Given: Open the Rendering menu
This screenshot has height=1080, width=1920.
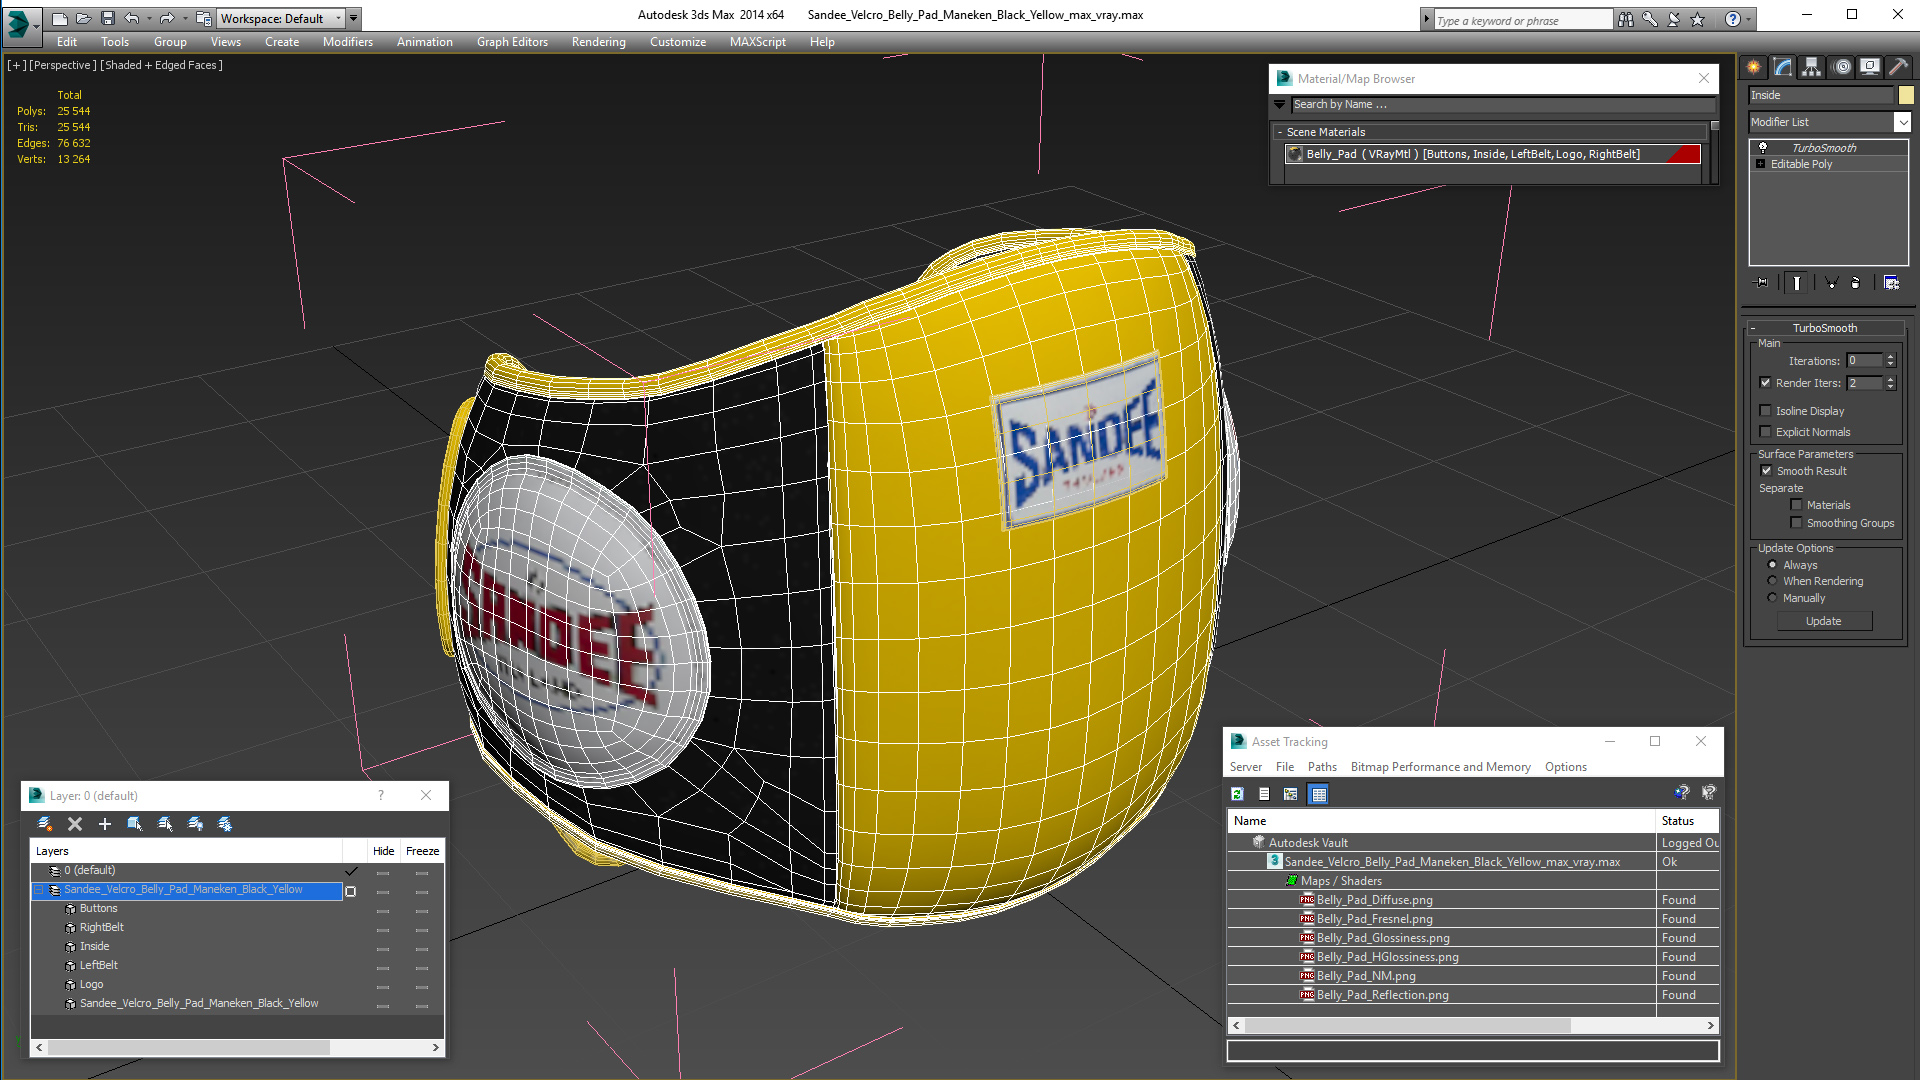Looking at the screenshot, I should coord(598,42).
